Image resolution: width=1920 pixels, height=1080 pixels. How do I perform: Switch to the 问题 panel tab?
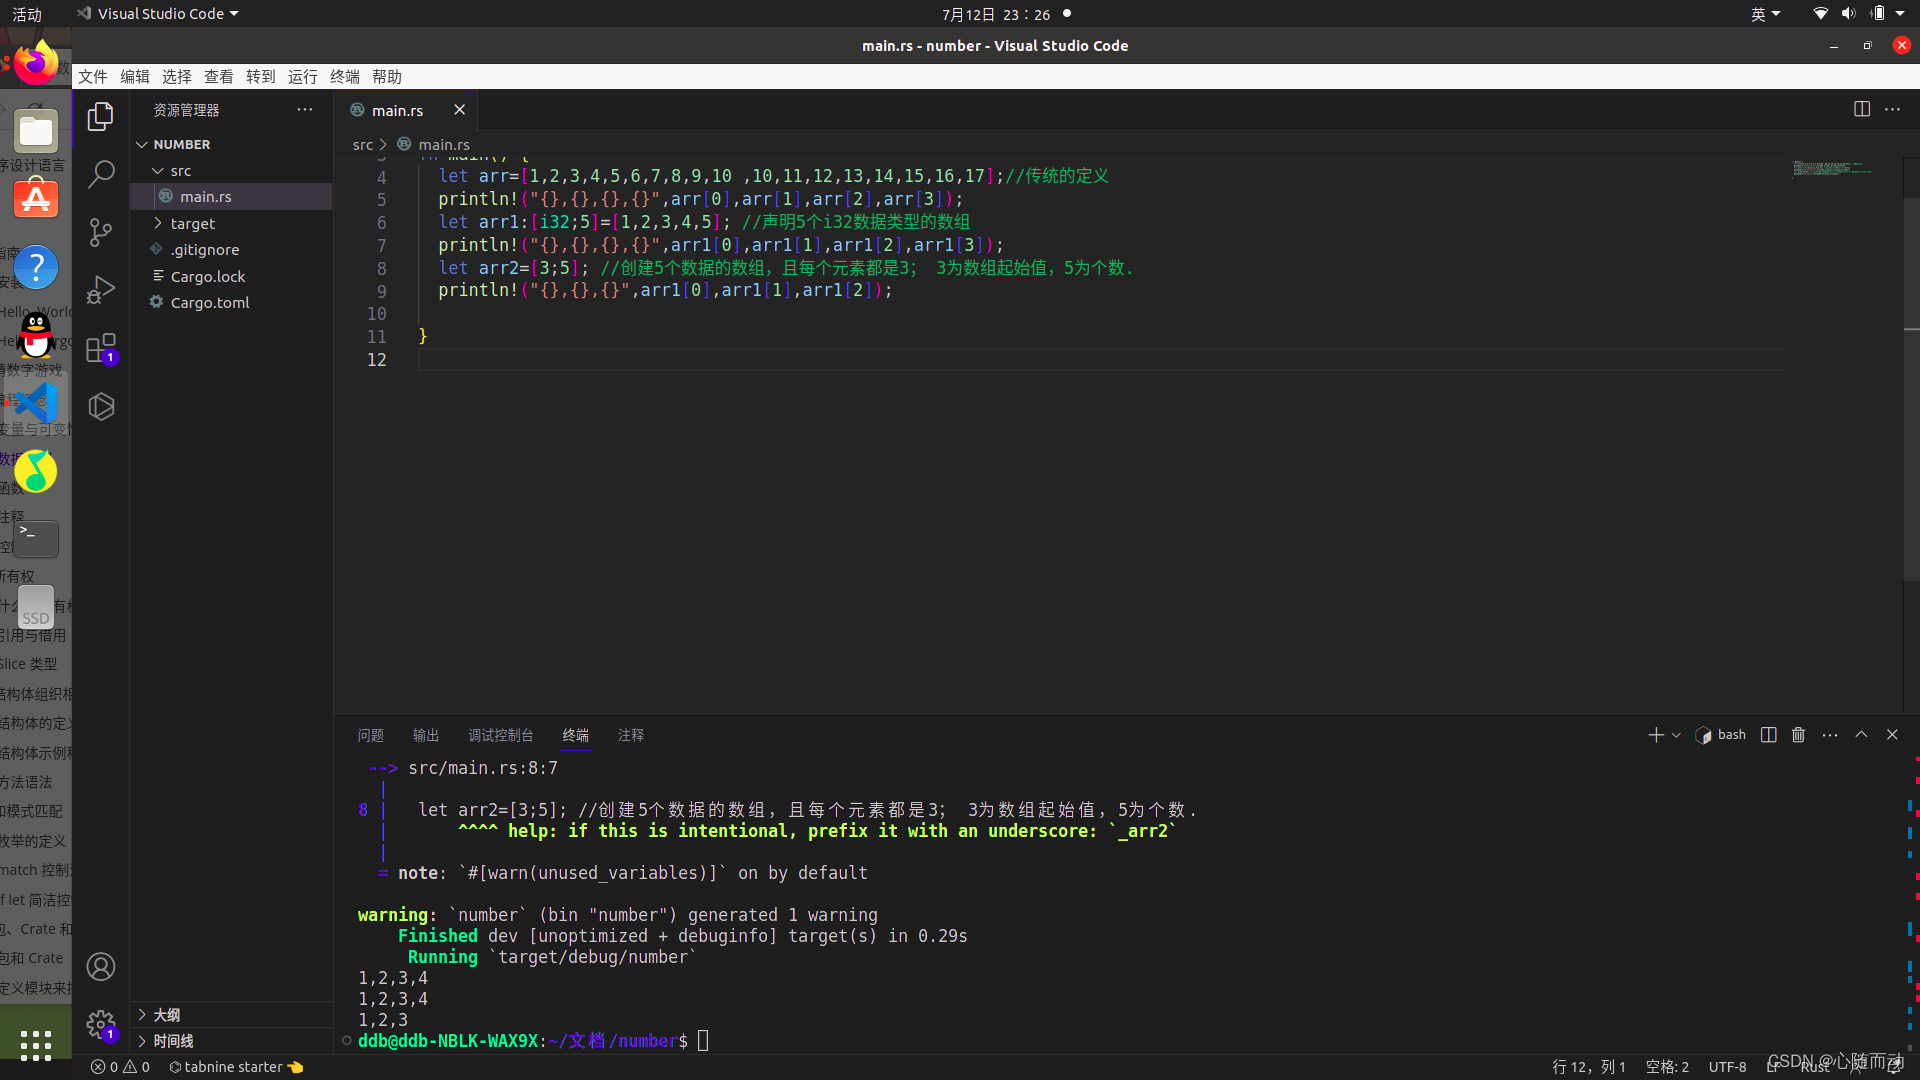(370, 735)
